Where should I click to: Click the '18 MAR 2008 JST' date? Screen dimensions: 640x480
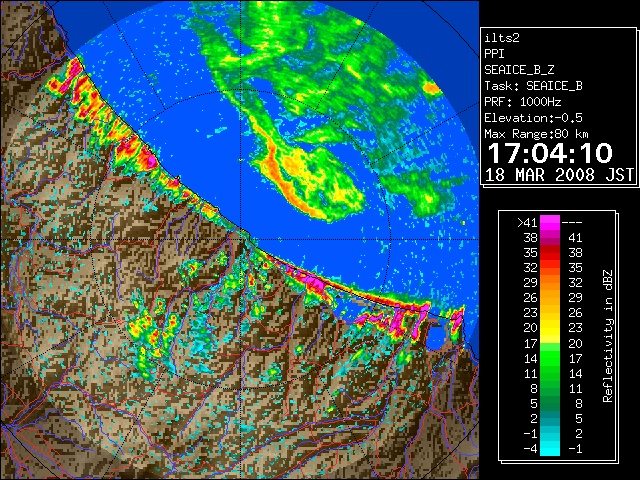[x=559, y=175]
